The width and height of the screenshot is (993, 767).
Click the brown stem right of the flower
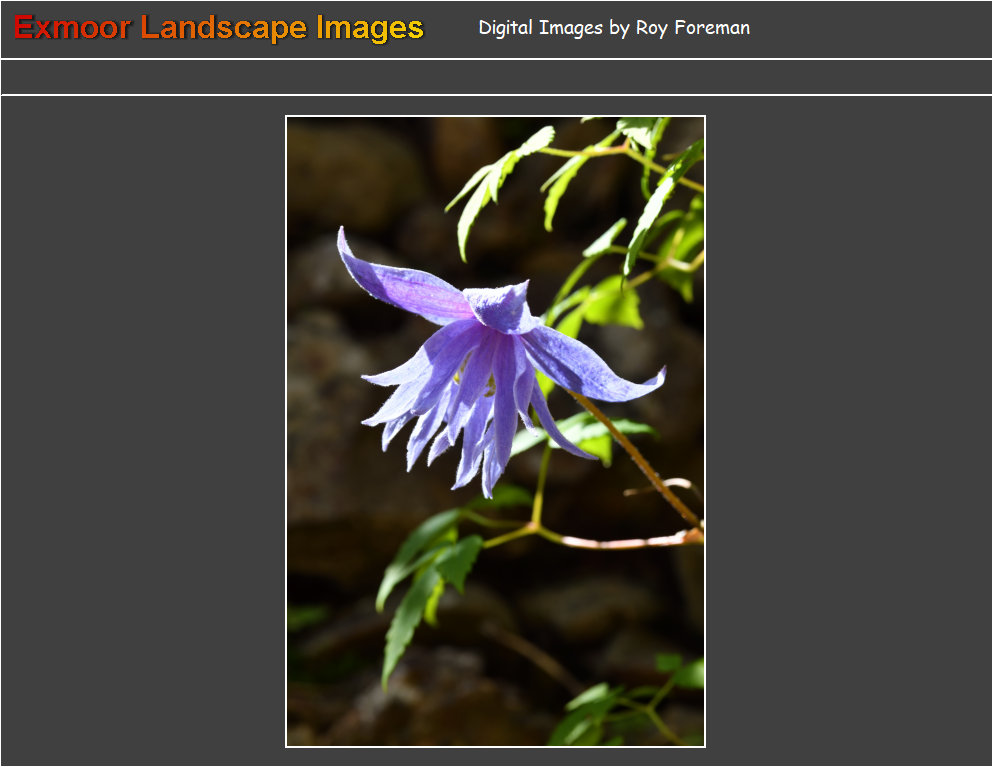point(640,460)
